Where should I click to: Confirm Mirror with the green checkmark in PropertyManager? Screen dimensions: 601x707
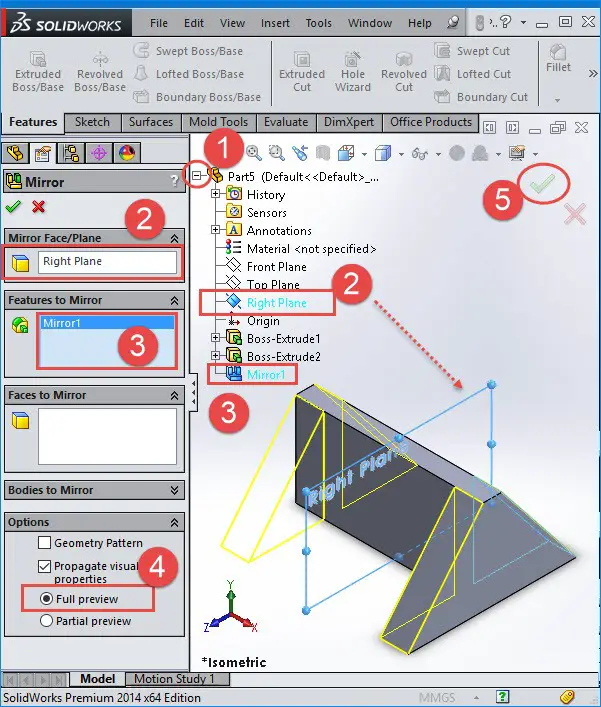point(13,207)
